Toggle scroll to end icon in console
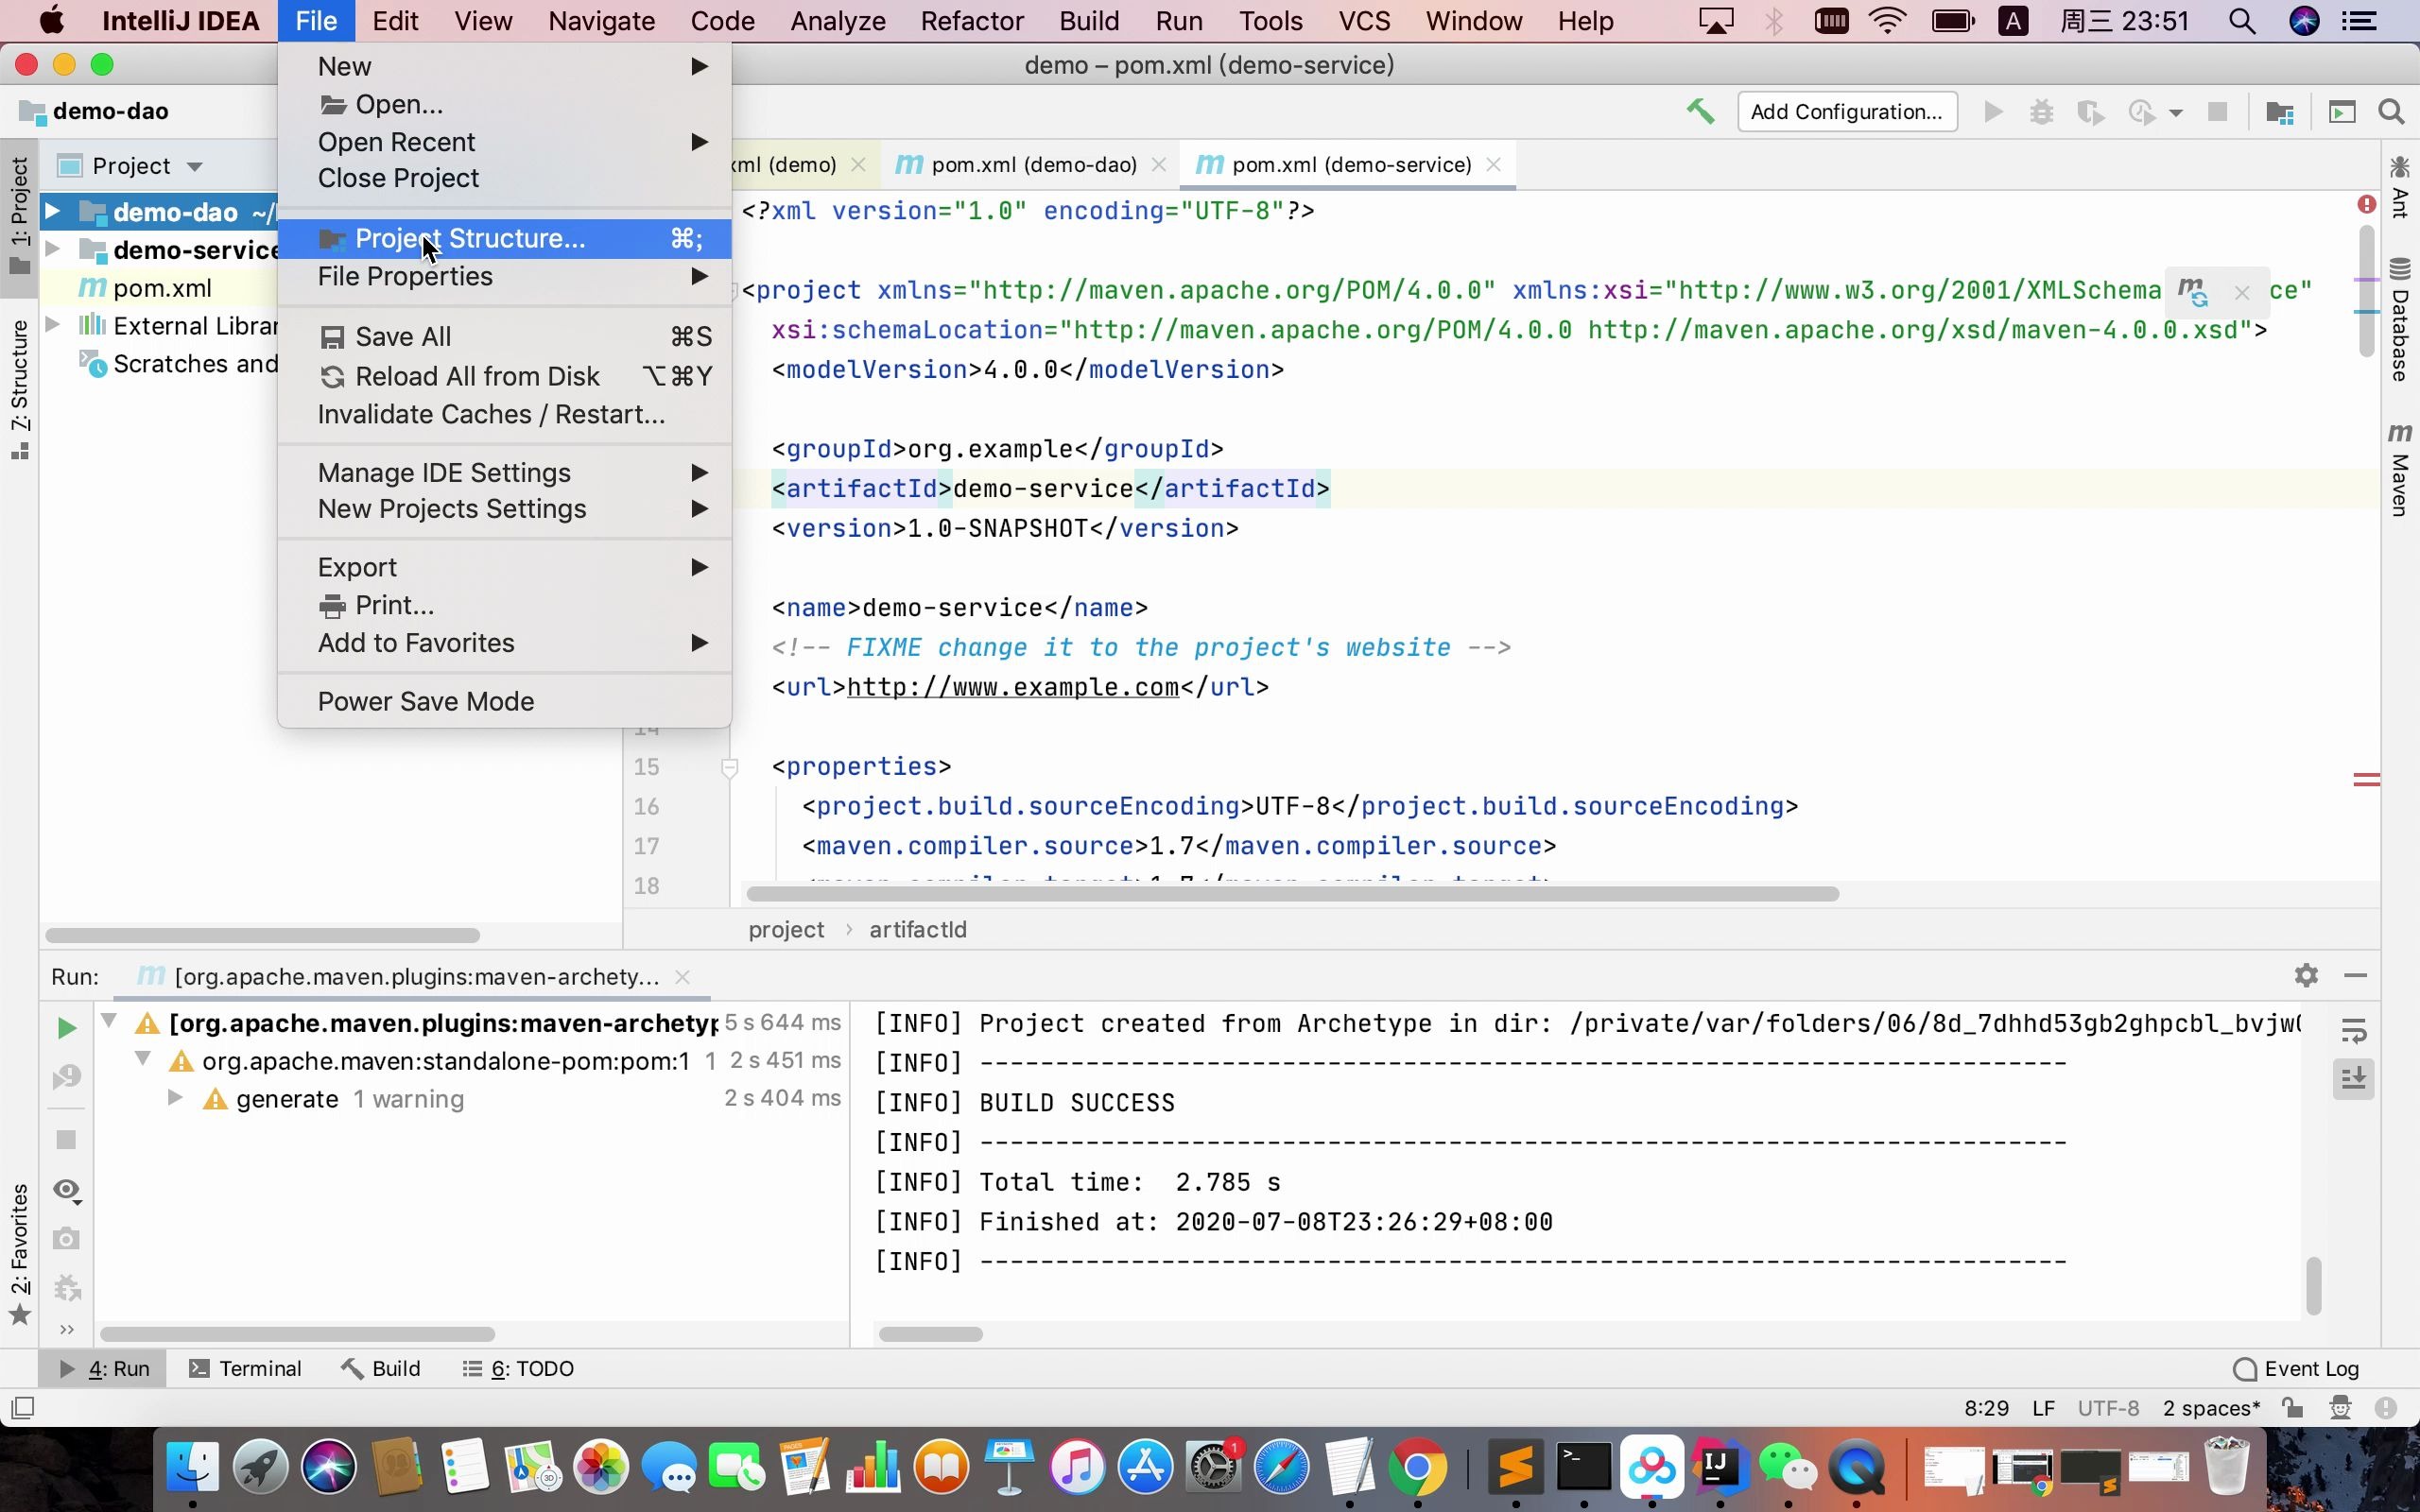 (2354, 1079)
